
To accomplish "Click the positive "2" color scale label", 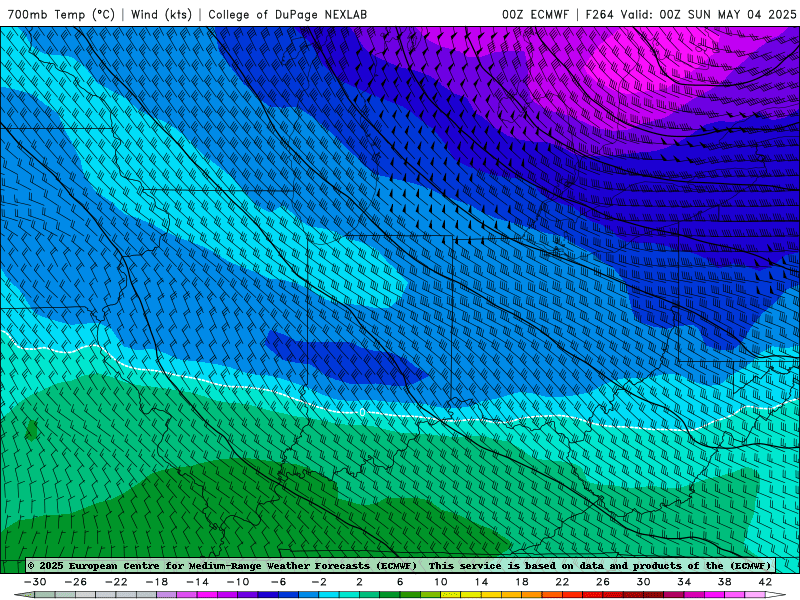I will click(x=360, y=582).
